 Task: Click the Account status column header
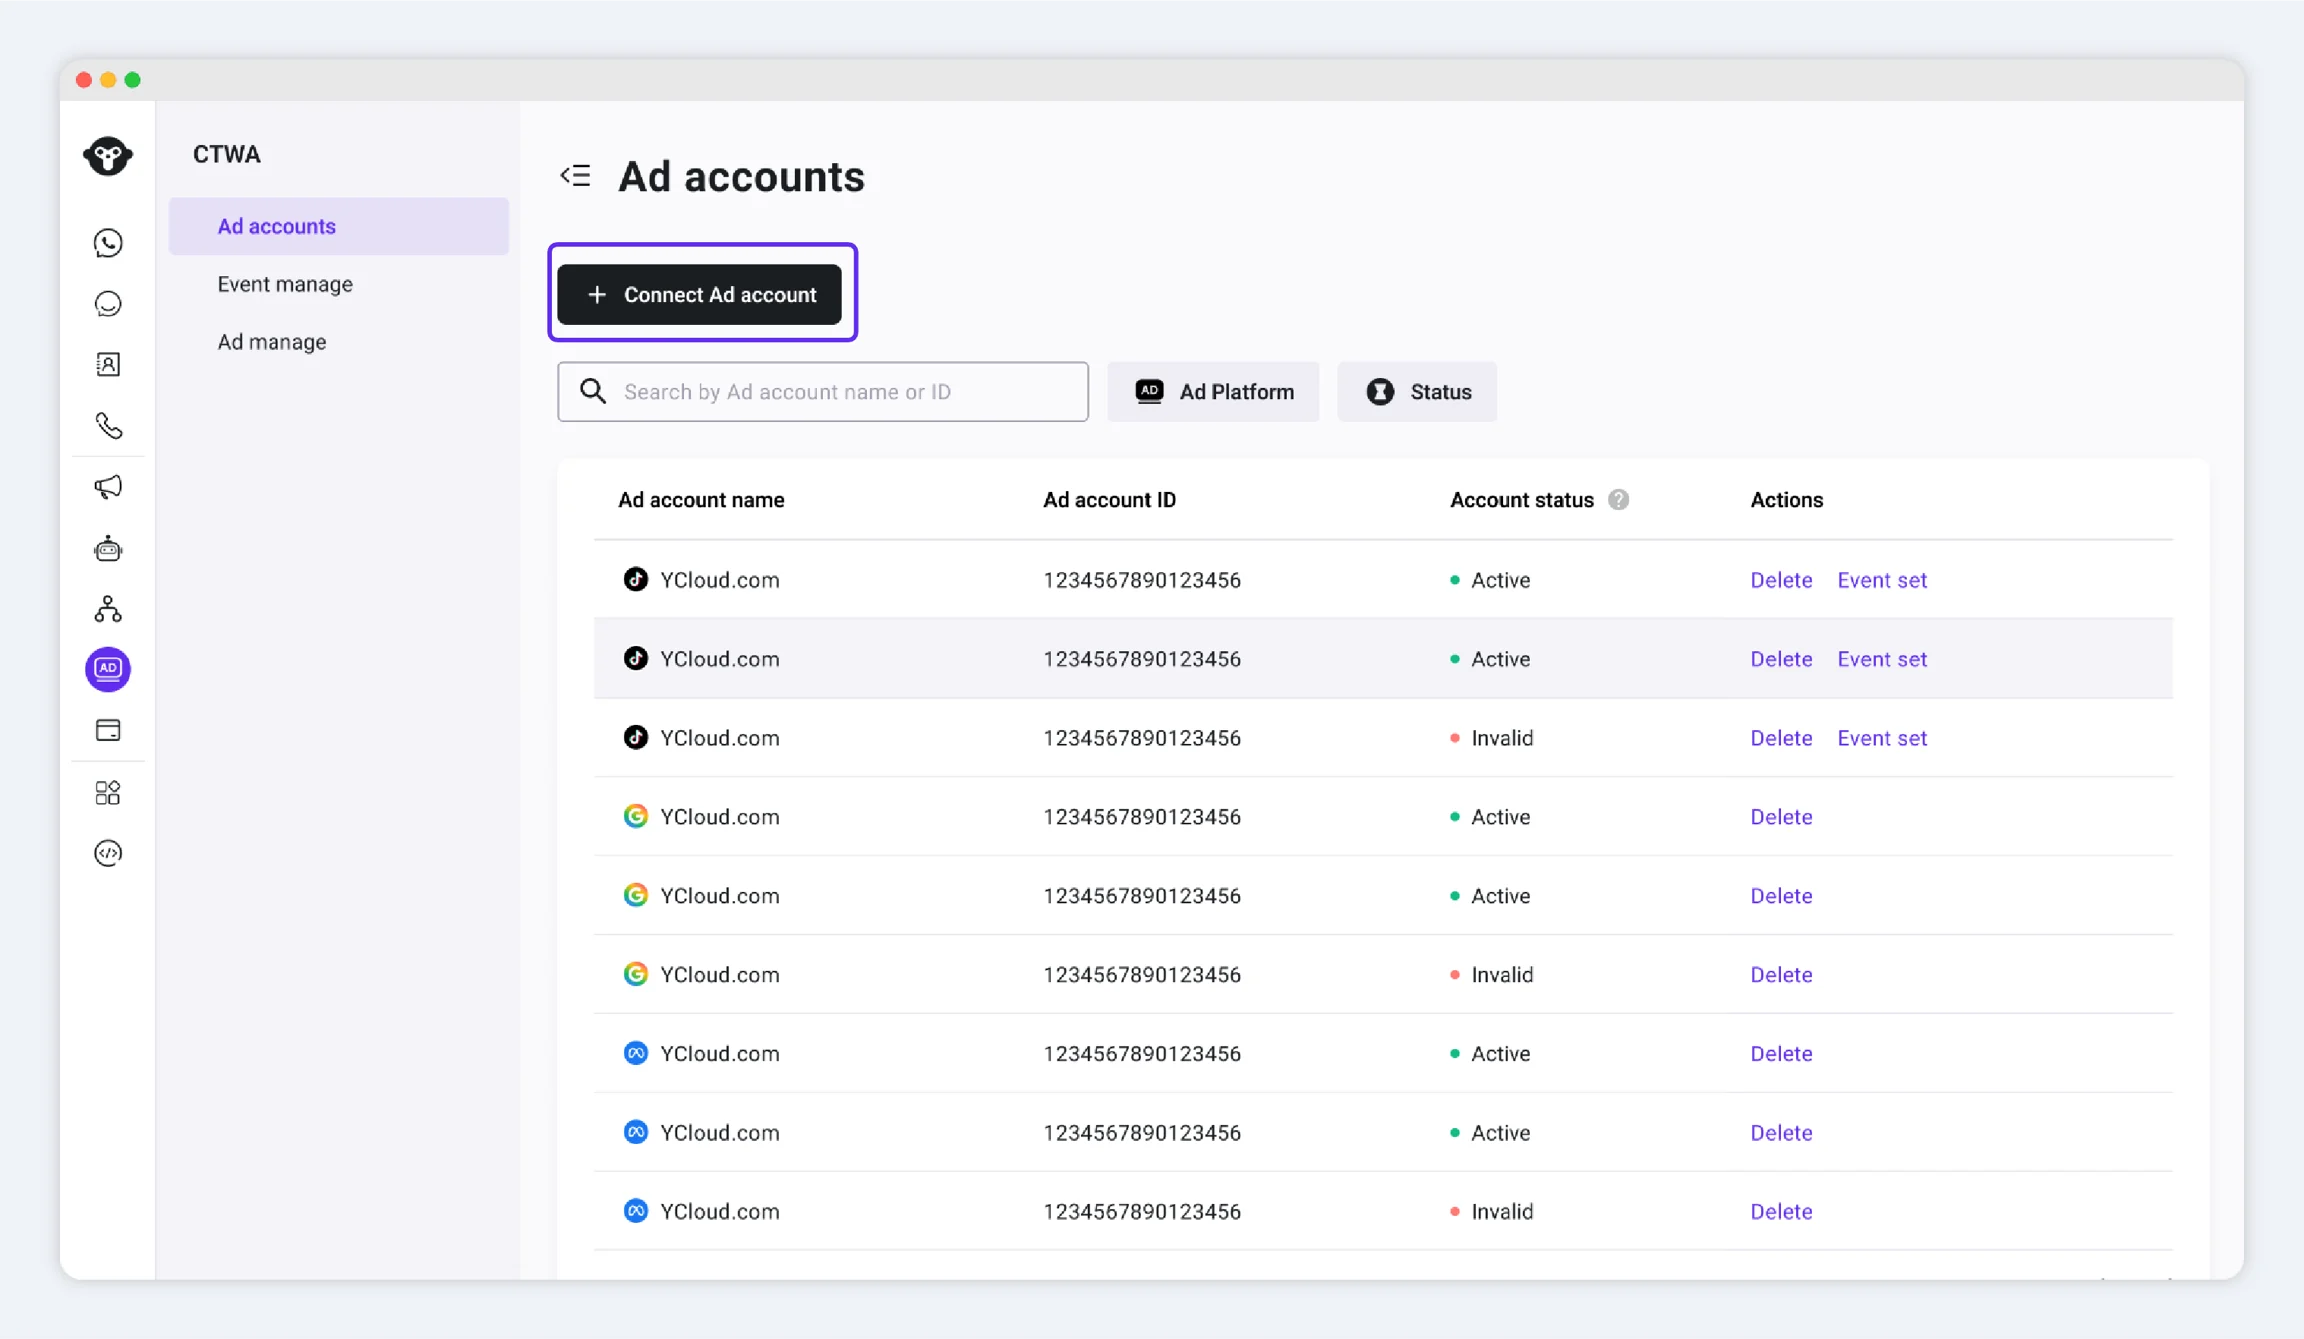pyautogui.click(x=1521, y=500)
